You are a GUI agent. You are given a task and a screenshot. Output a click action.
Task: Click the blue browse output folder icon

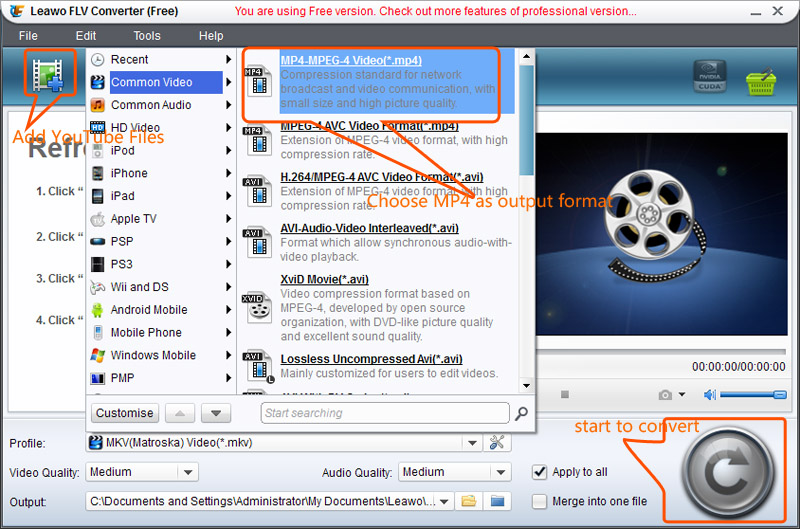pos(497,501)
